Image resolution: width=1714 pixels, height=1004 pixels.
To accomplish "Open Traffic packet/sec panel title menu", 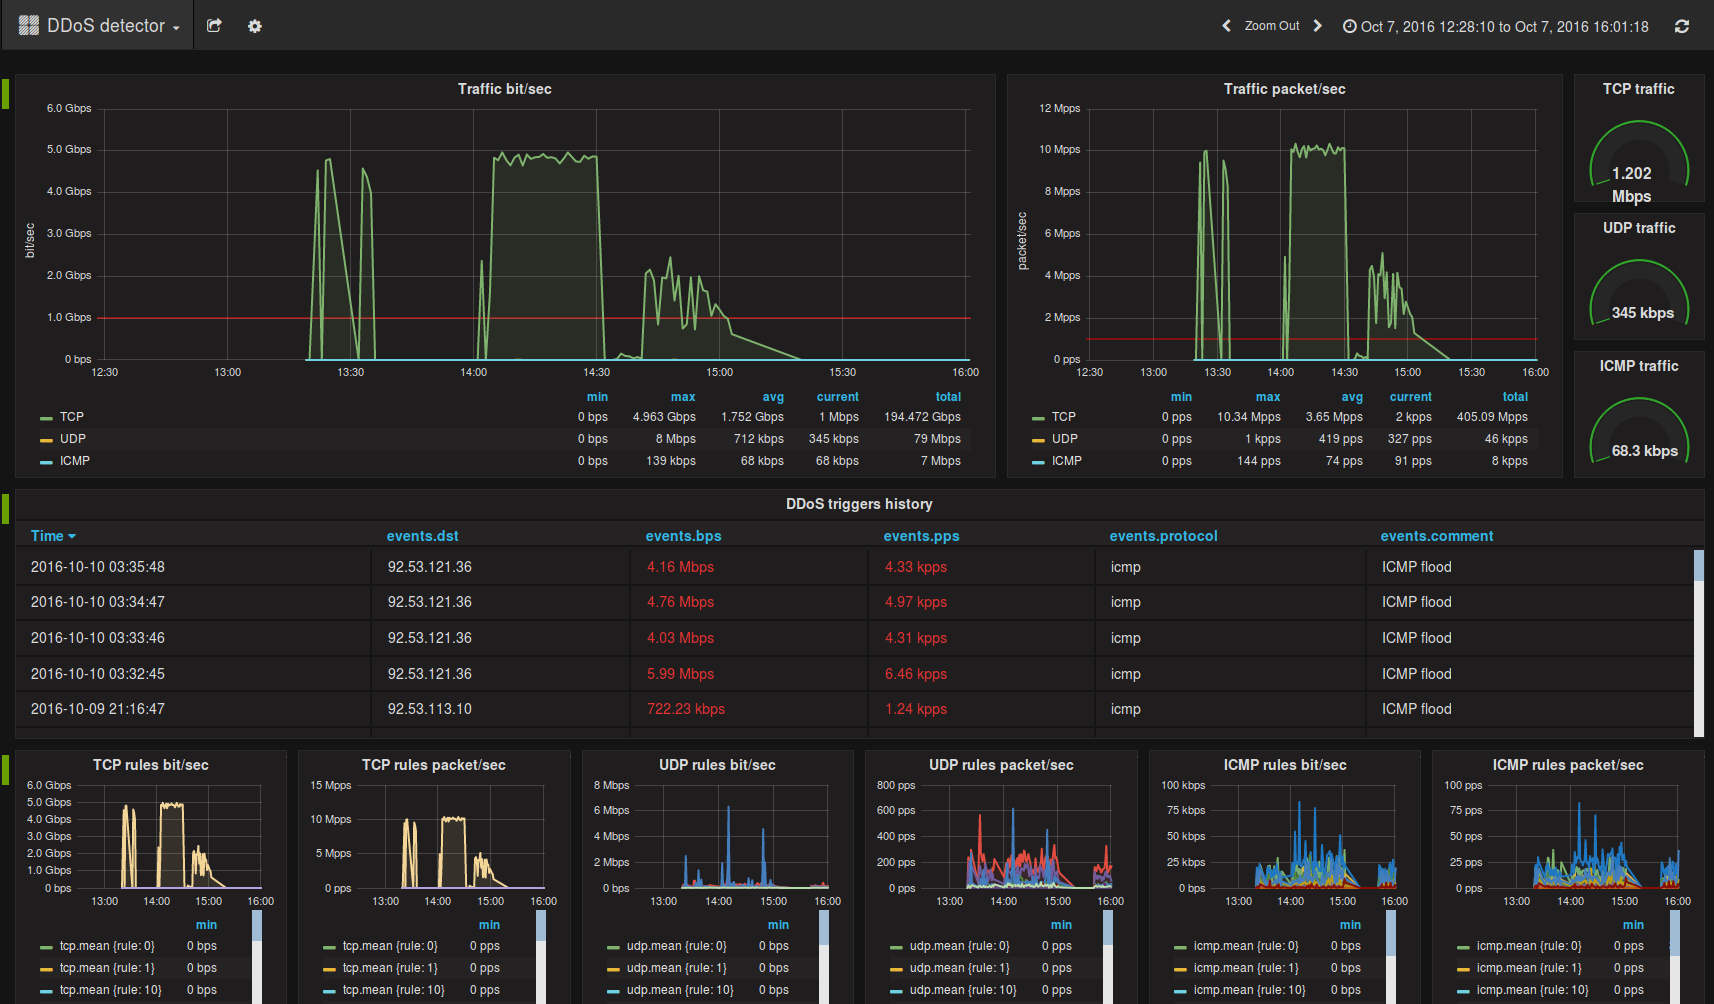I will pos(1284,89).
